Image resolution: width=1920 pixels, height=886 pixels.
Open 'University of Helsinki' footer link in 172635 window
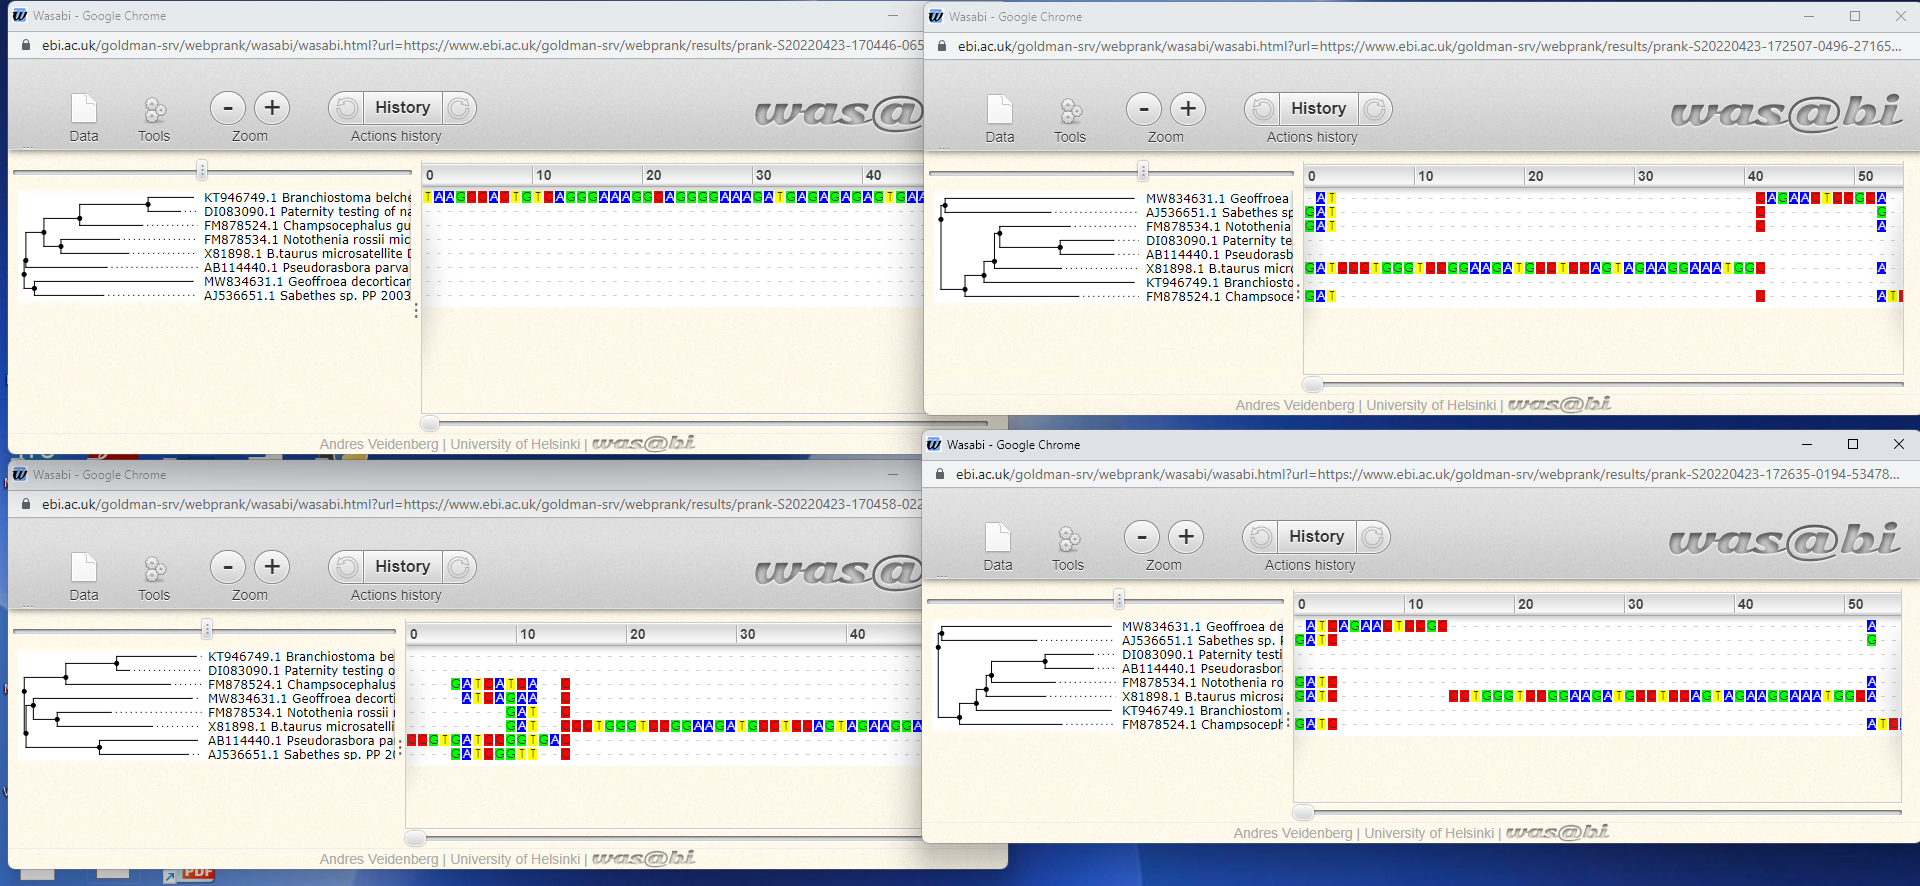[1429, 833]
